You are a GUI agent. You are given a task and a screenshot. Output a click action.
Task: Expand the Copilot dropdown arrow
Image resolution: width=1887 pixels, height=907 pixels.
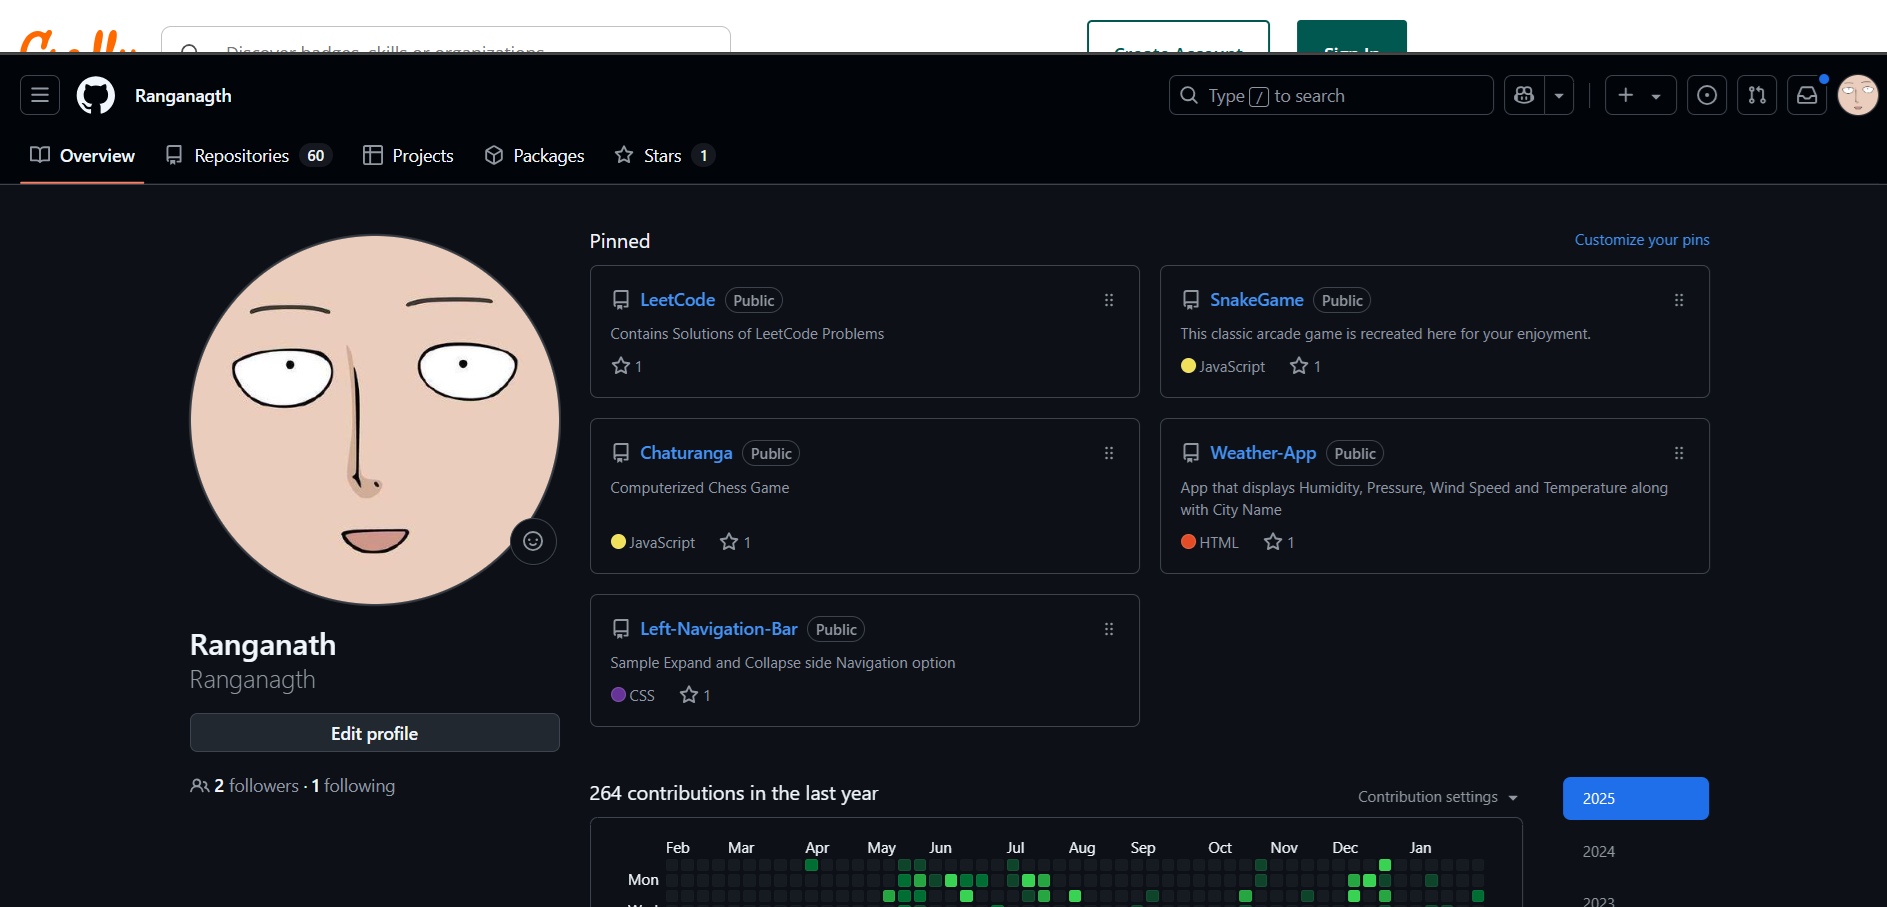point(1559,95)
